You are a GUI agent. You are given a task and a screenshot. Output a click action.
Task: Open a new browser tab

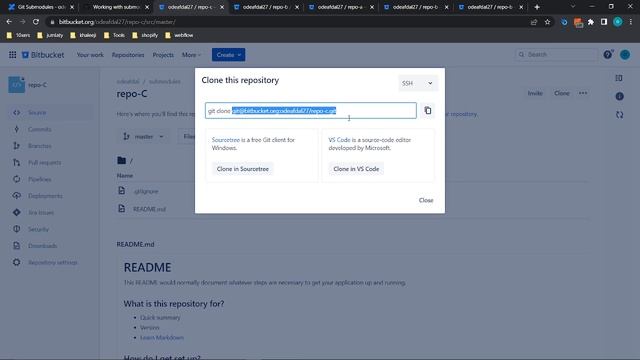pyautogui.click(x=537, y=7)
